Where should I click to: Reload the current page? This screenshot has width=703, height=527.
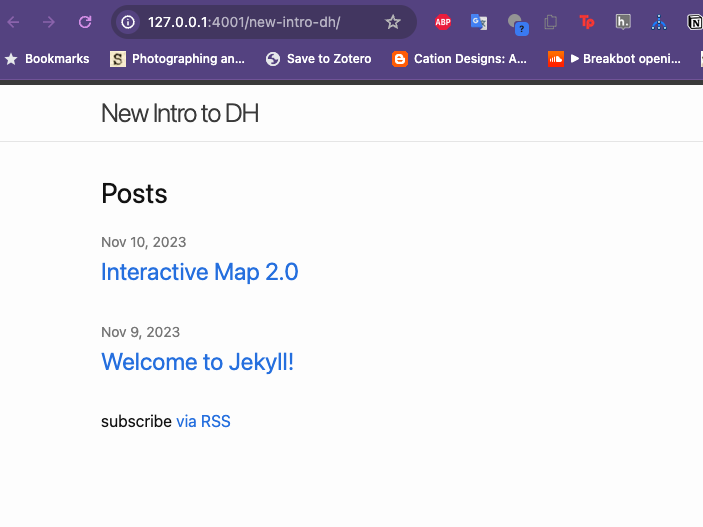pos(85,22)
